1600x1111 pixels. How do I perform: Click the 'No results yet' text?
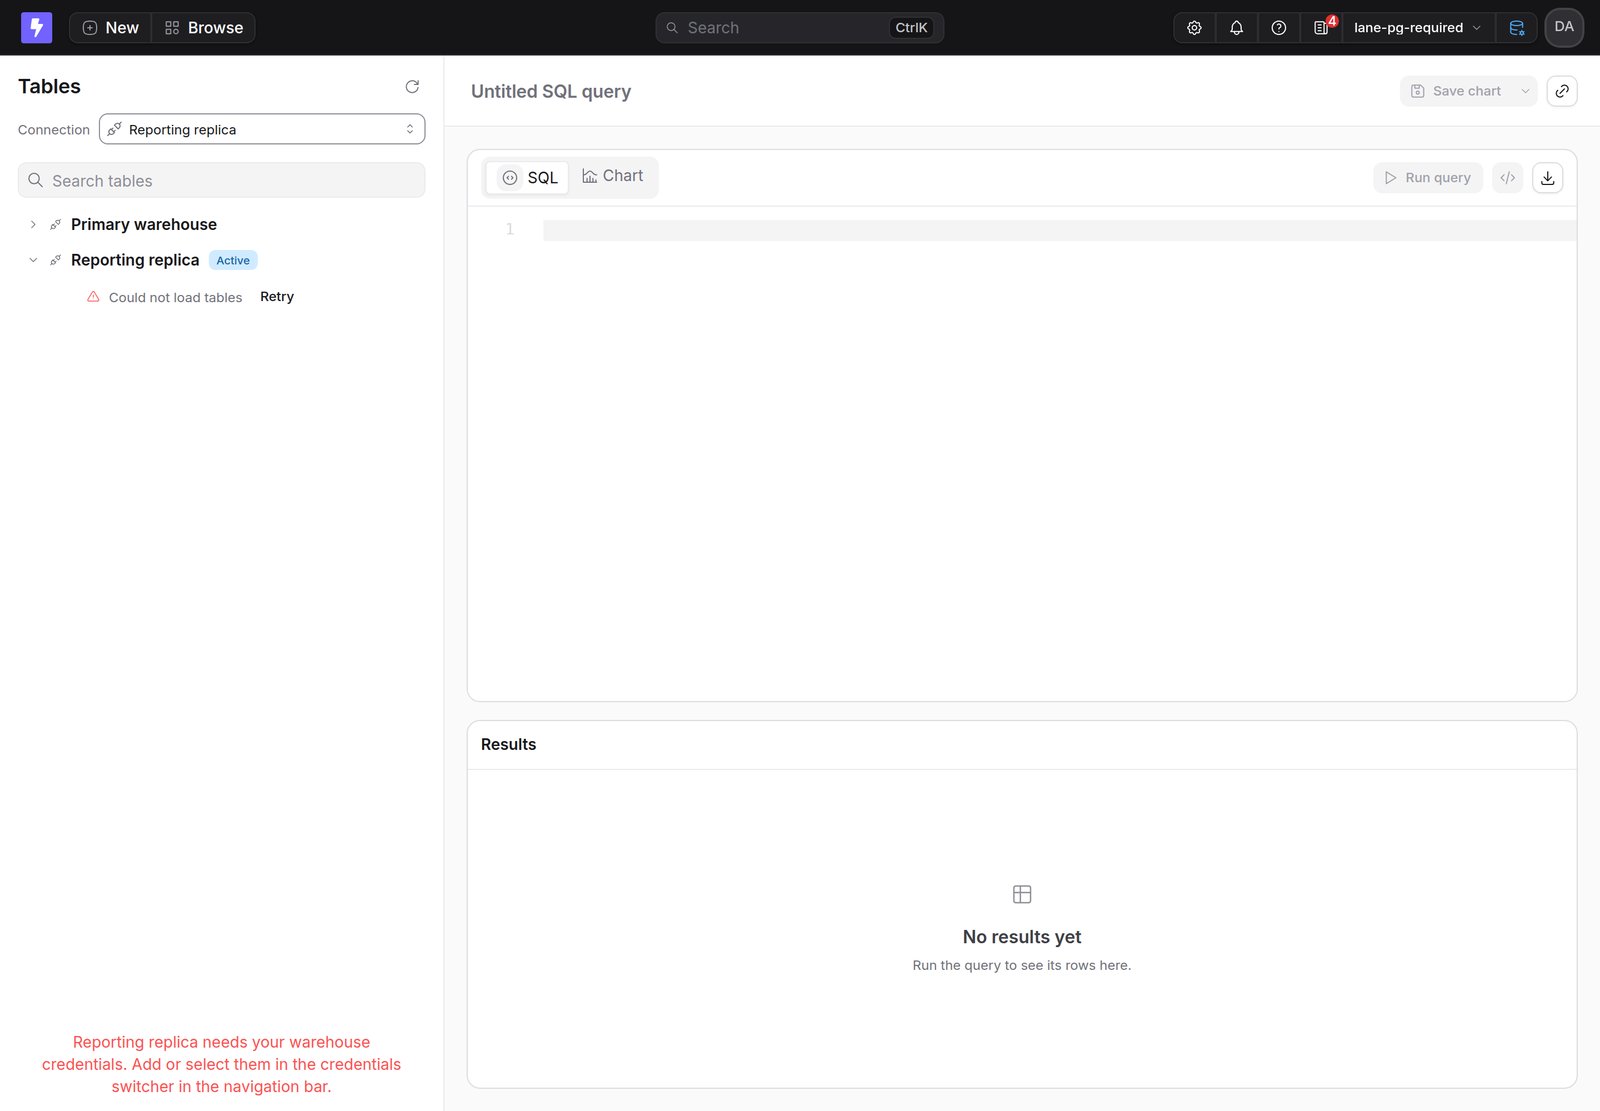pos(1022,937)
